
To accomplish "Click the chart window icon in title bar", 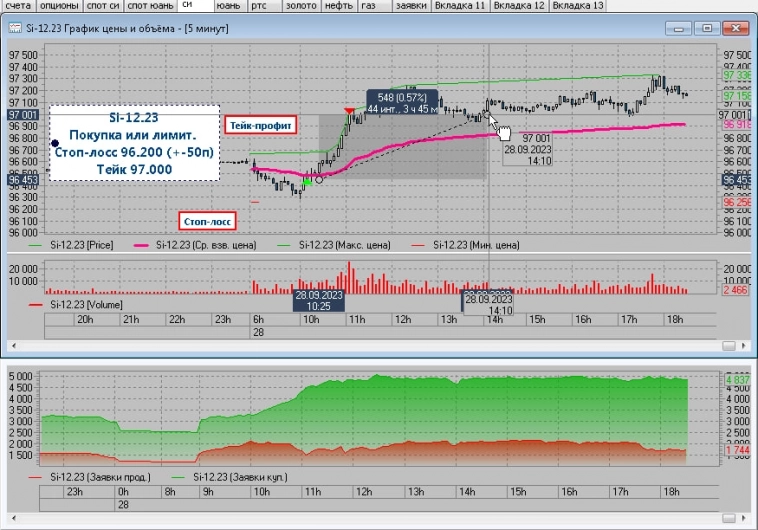I will 15,28.
